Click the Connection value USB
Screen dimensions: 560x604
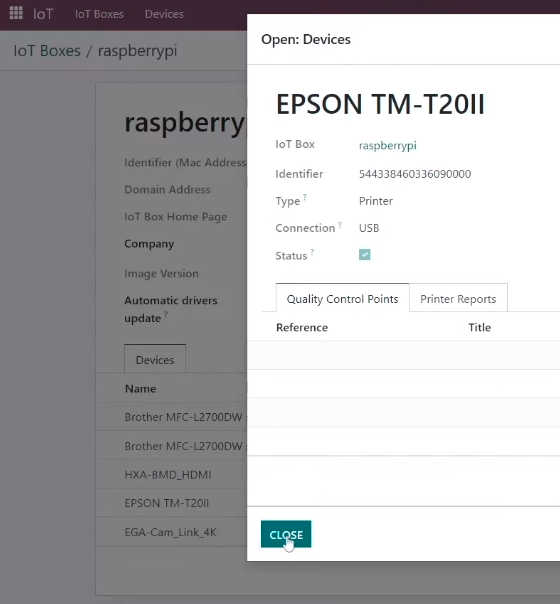(x=369, y=228)
